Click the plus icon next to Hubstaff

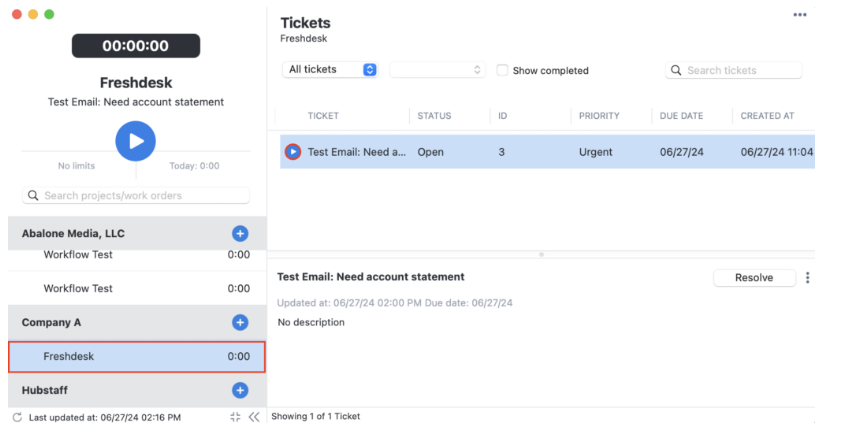click(240, 390)
